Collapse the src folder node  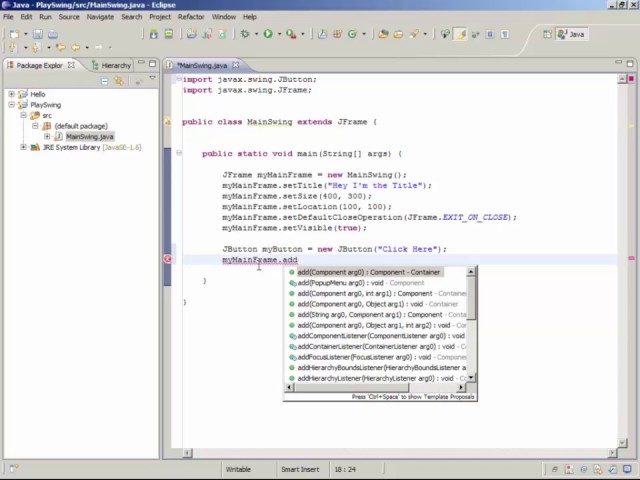(x=23, y=115)
